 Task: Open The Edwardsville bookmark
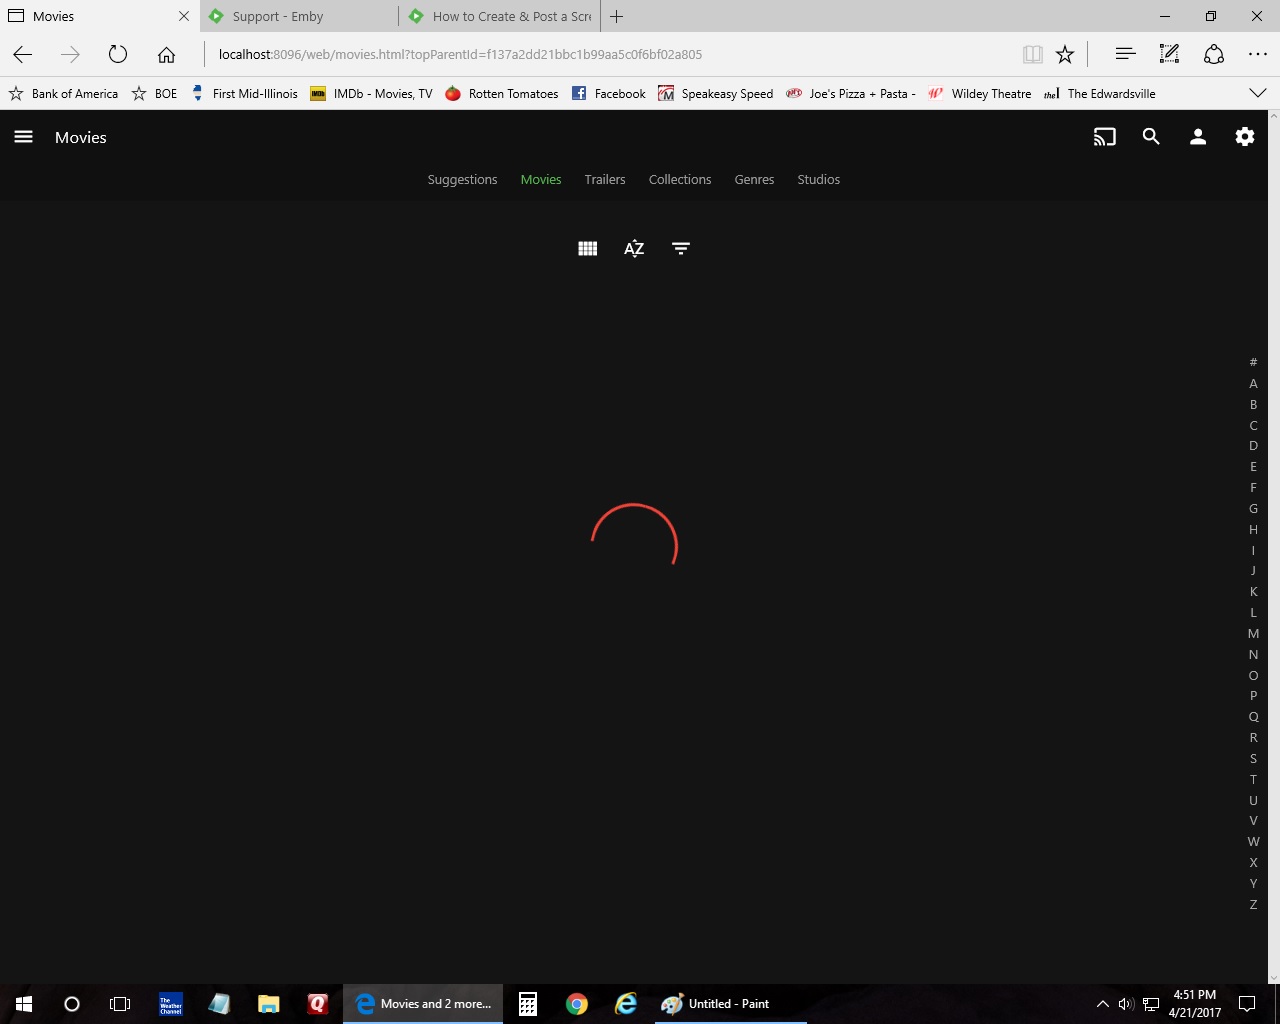[x=1100, y=94]
